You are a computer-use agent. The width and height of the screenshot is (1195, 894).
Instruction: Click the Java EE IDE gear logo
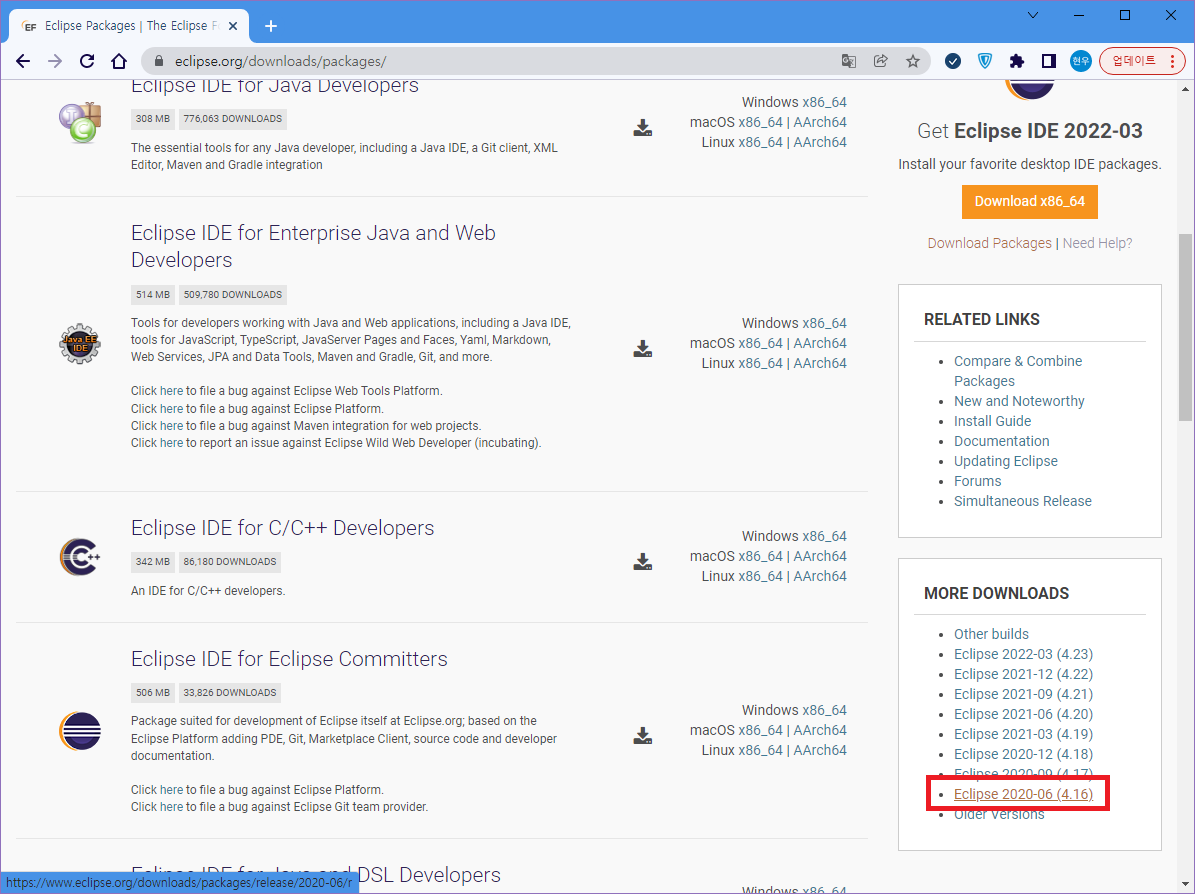click(80, 343)
